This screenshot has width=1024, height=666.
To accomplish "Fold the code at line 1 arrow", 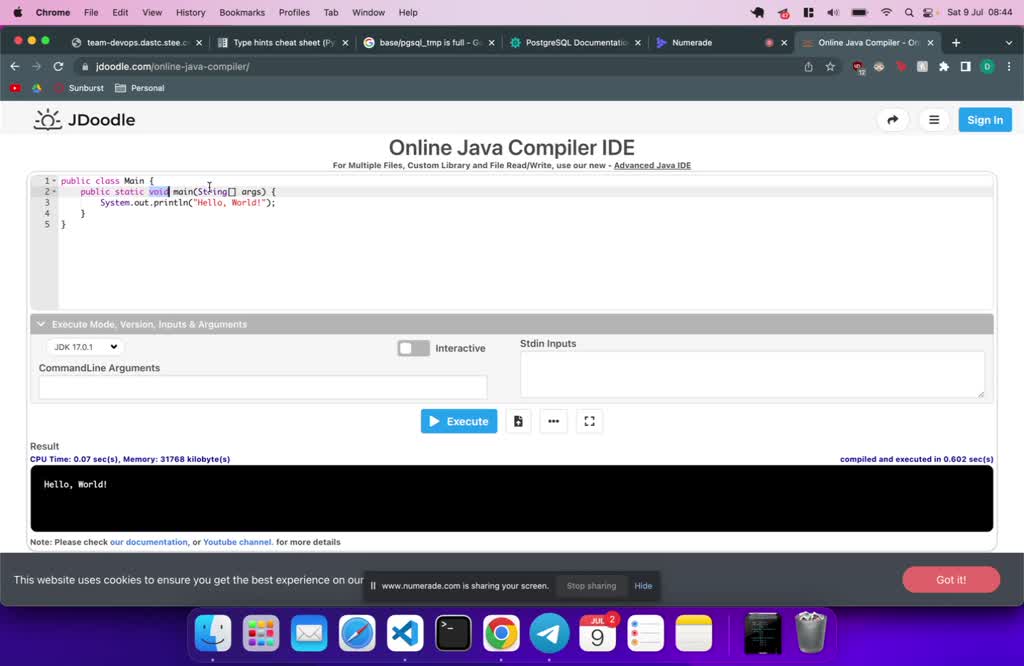I will coord(54,181).
